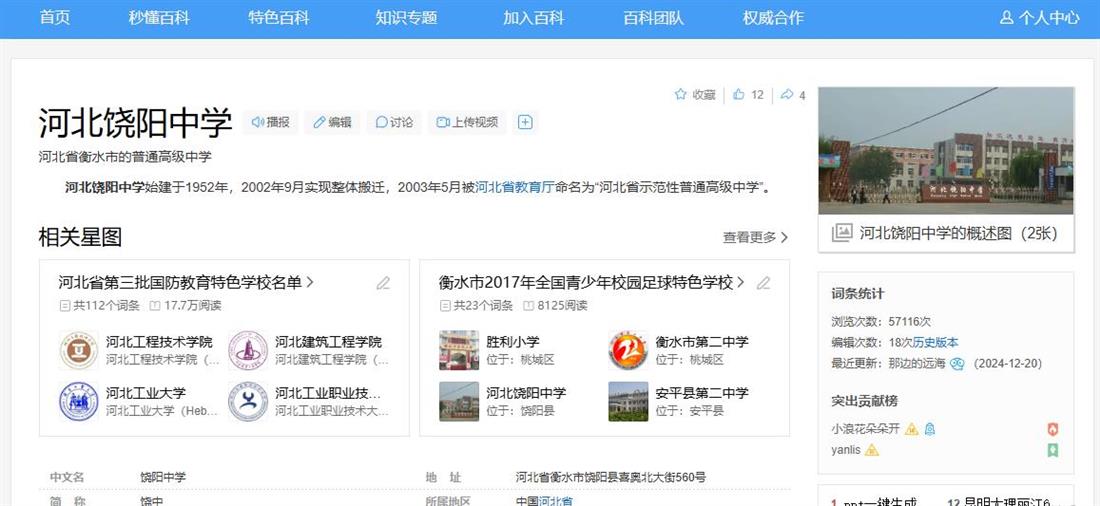This screenshot has width=1100, height=506.
Task: Click the 河北工程技术学院 logo
Action: tap(79, 350)
